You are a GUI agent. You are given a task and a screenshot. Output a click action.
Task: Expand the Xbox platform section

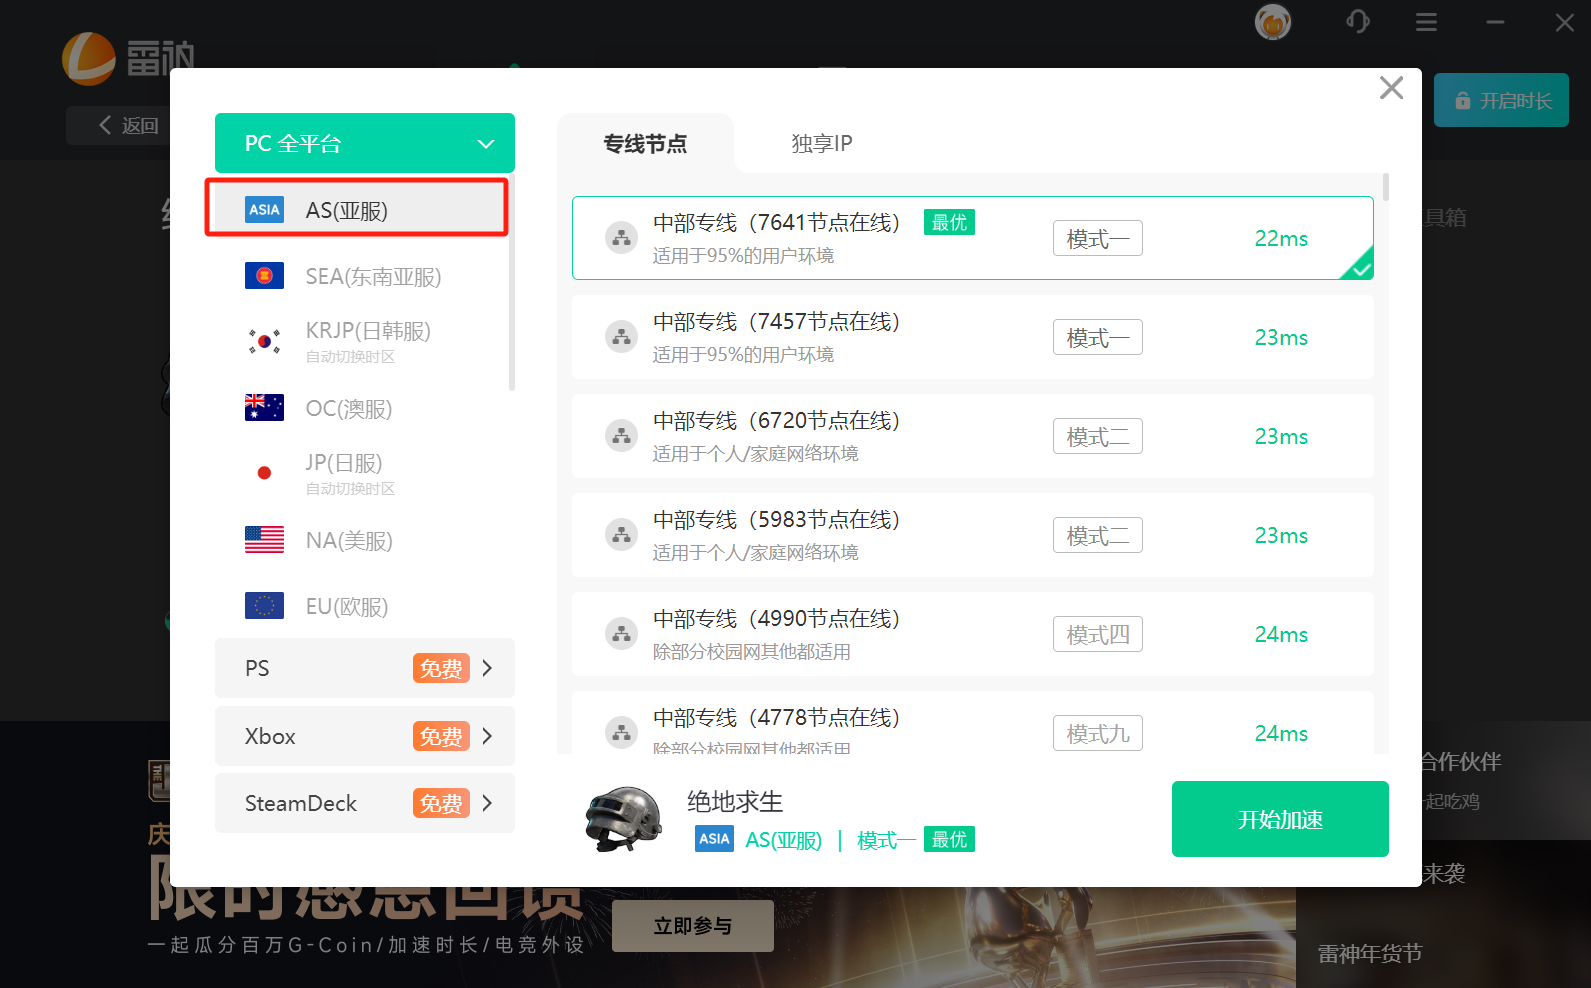coord(365,736)
